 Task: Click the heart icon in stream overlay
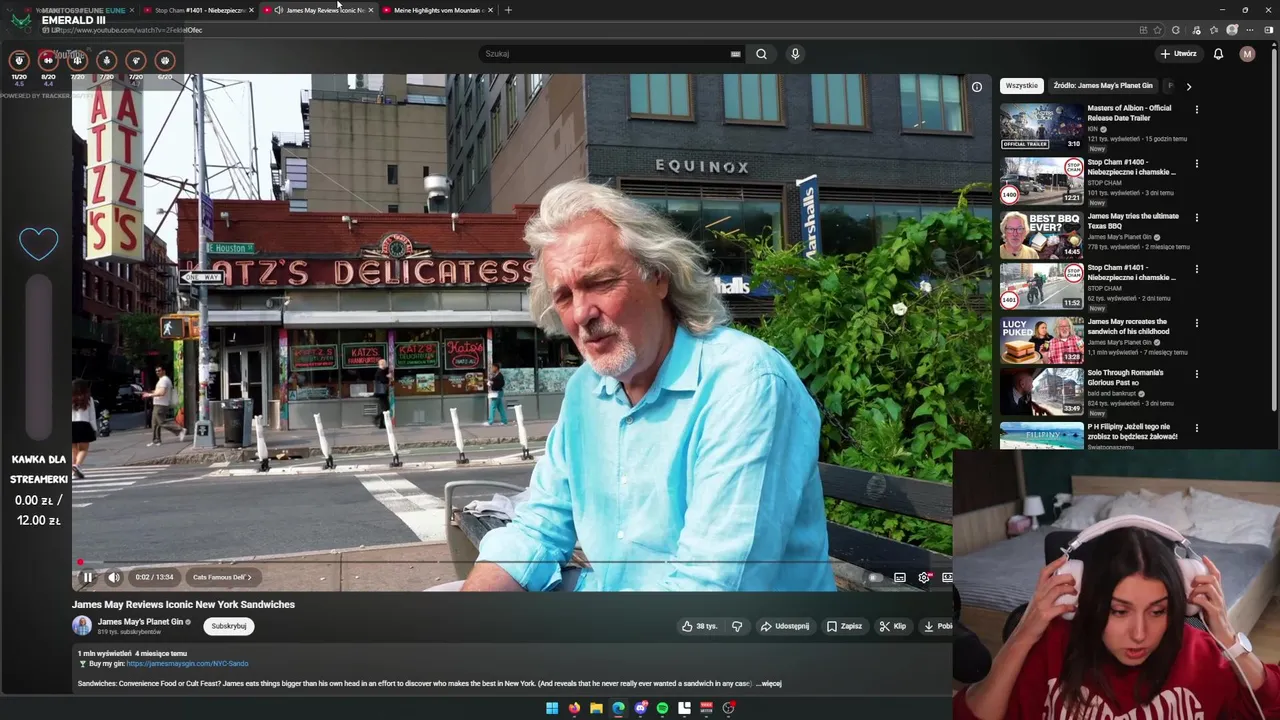pos(39,243)
